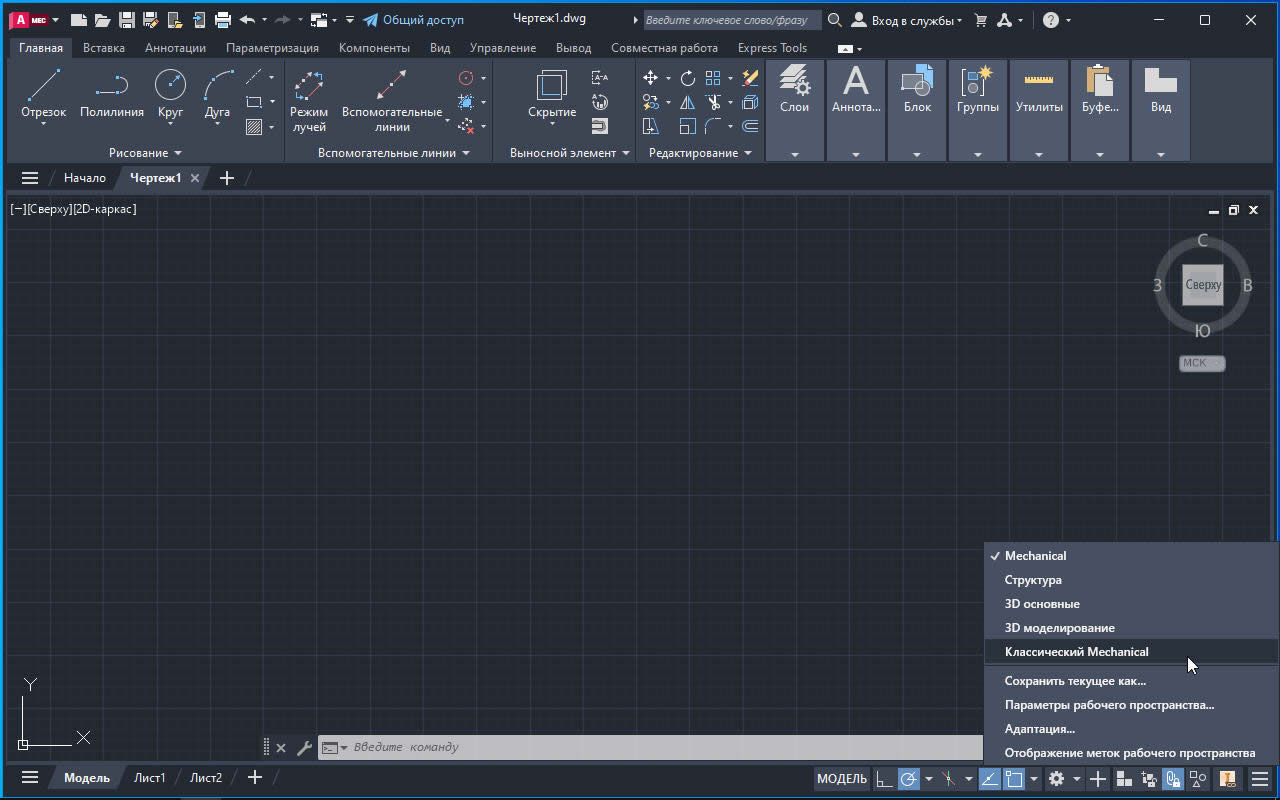Image resolution: width=1280 pixels, height=800 pixels.
Task: Toggle ortho mode in status bar
Action: [885, 779]
